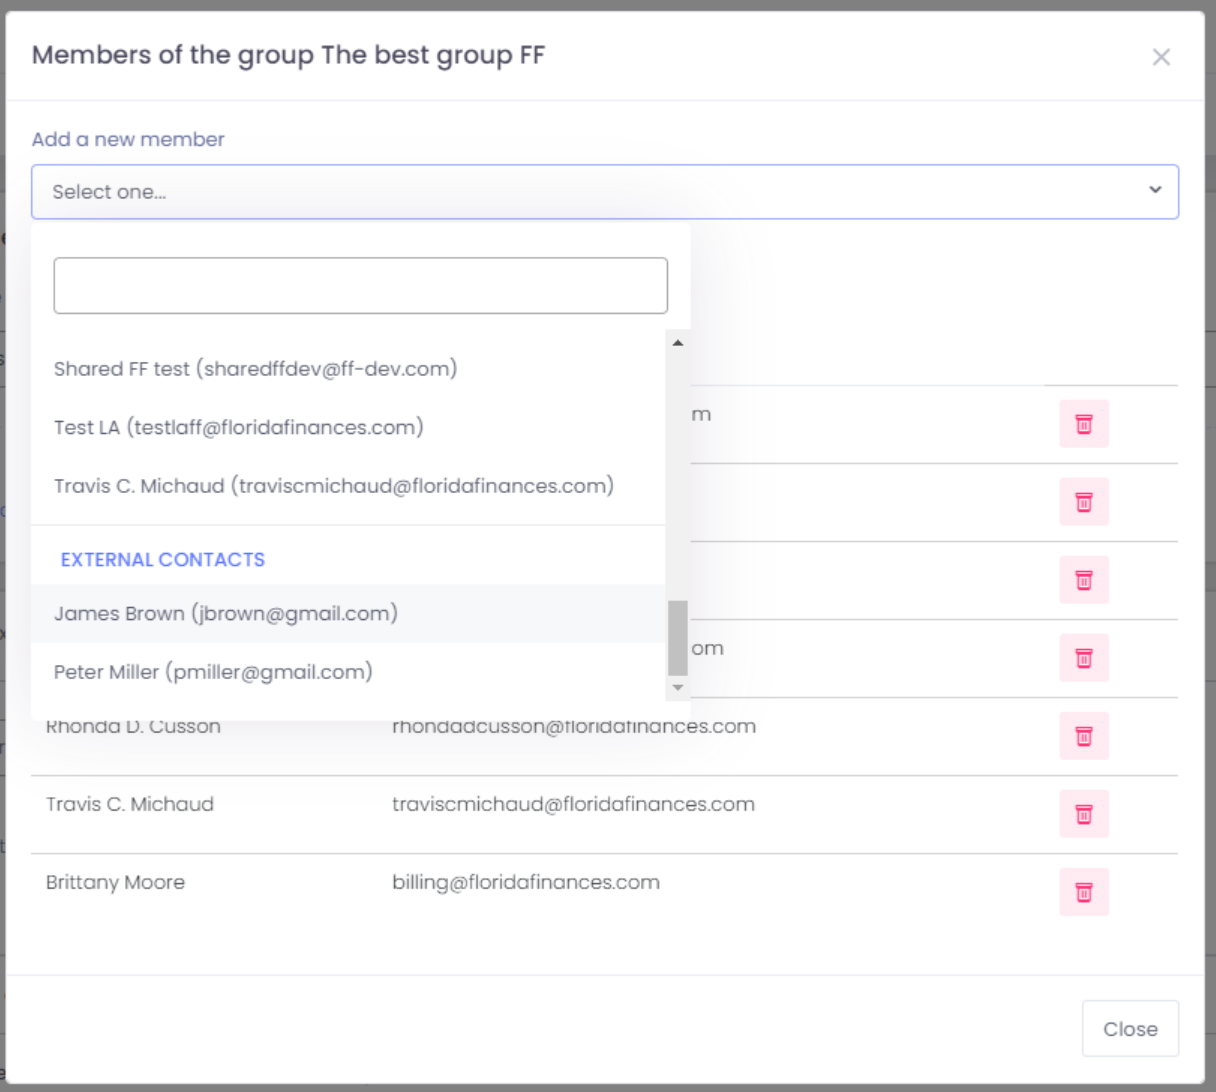The height and width of the screenshot is (1092, 1216).
Task: Pick Travis C. Michaud in dropdown options
Action: click(333, 486)
